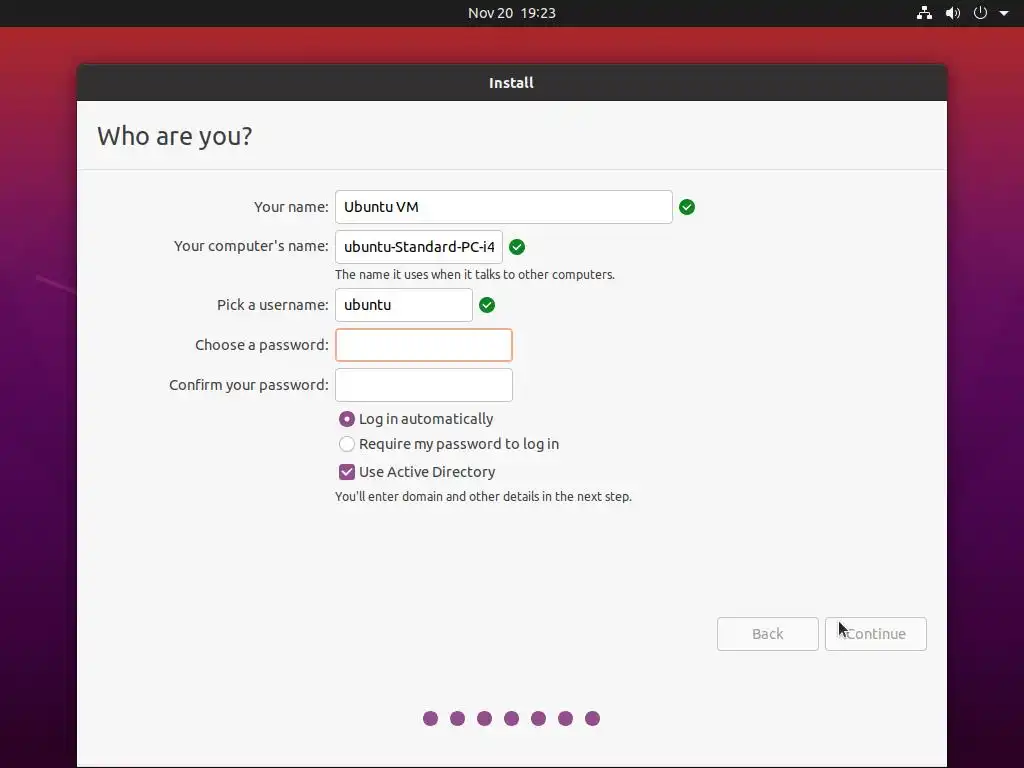Screen dimensions: 1024x768
Task: Click the Confirm your password label
Action: pyautogui.click(x=249, y=385)
